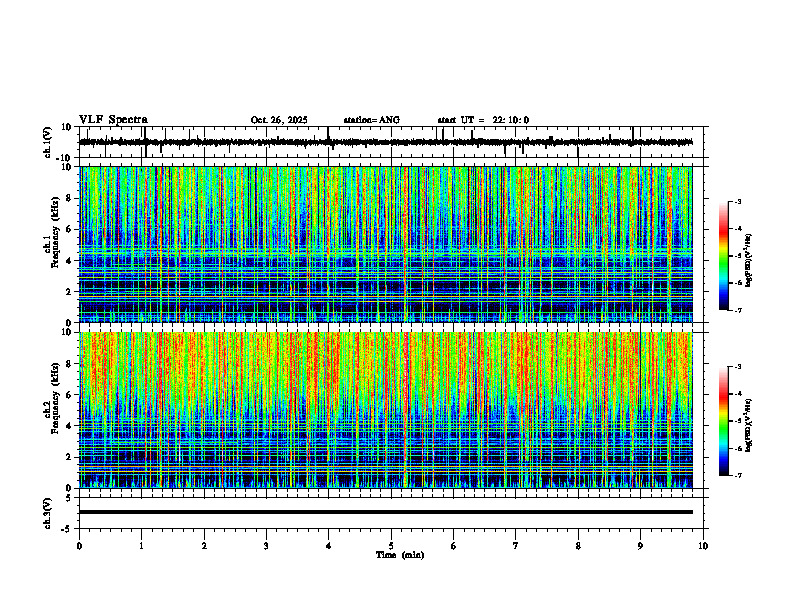Image resolution: width=792 pixels, height=612 pixels.
Task: Click ch.2 frequency axis tick "4"
Action: click(x=69, y=426)
